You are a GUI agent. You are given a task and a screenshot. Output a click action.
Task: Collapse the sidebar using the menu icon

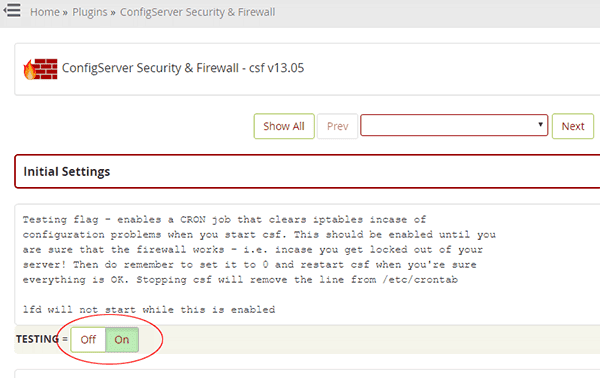tap(12, 10)
